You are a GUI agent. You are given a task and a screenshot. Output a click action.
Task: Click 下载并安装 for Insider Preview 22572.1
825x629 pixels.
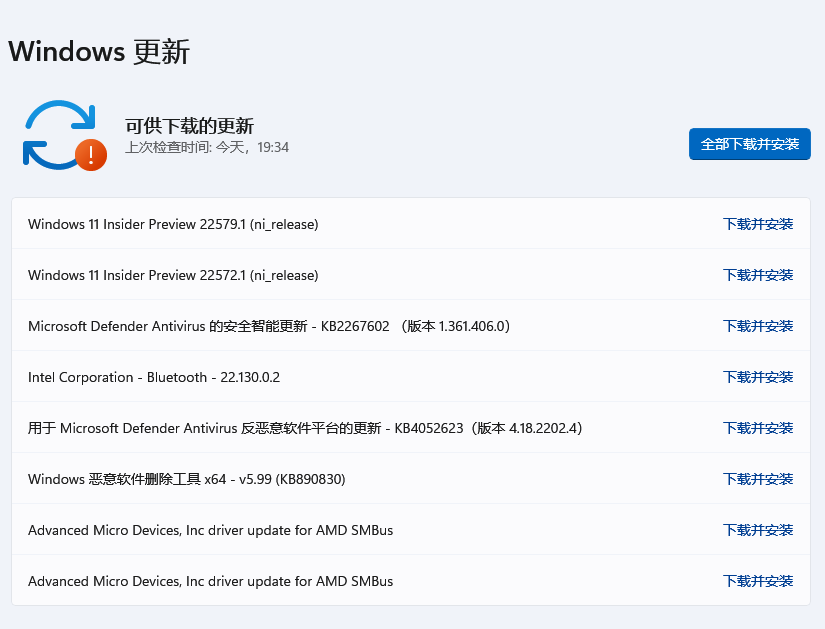coord(757,275)
